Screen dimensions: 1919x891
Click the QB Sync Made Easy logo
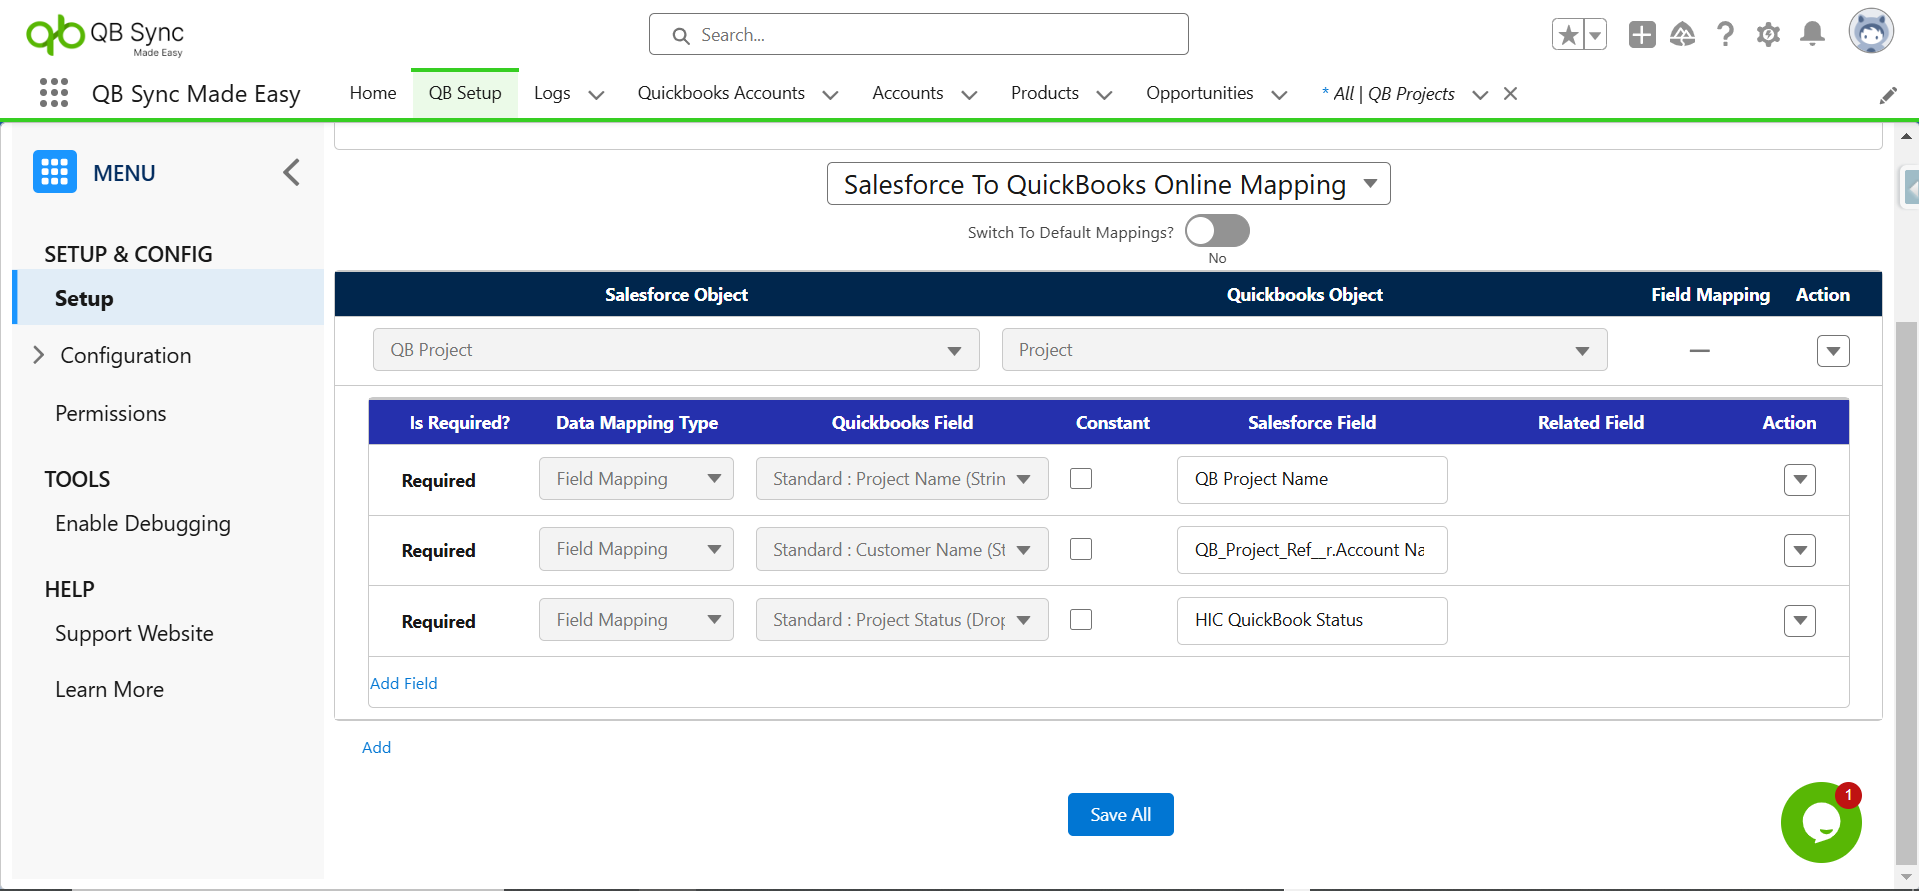click(x=105, y=36)
